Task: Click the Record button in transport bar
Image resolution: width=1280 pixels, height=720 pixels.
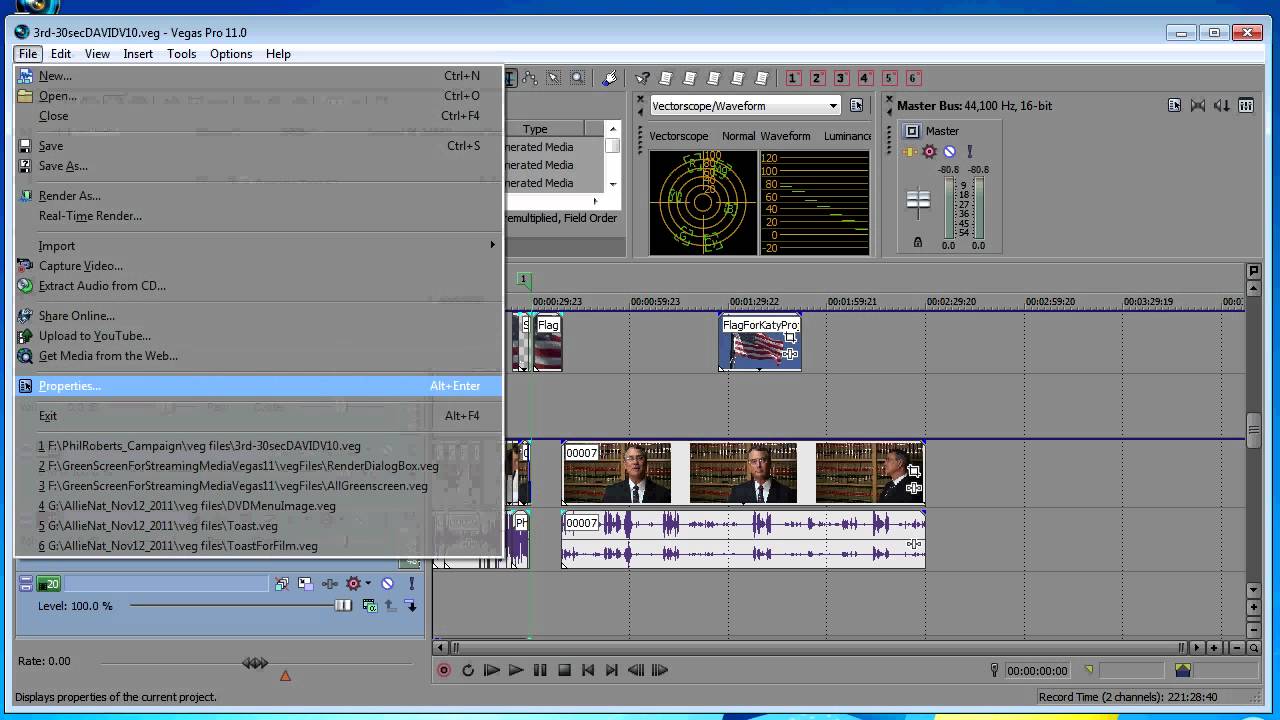Action: 444,670
